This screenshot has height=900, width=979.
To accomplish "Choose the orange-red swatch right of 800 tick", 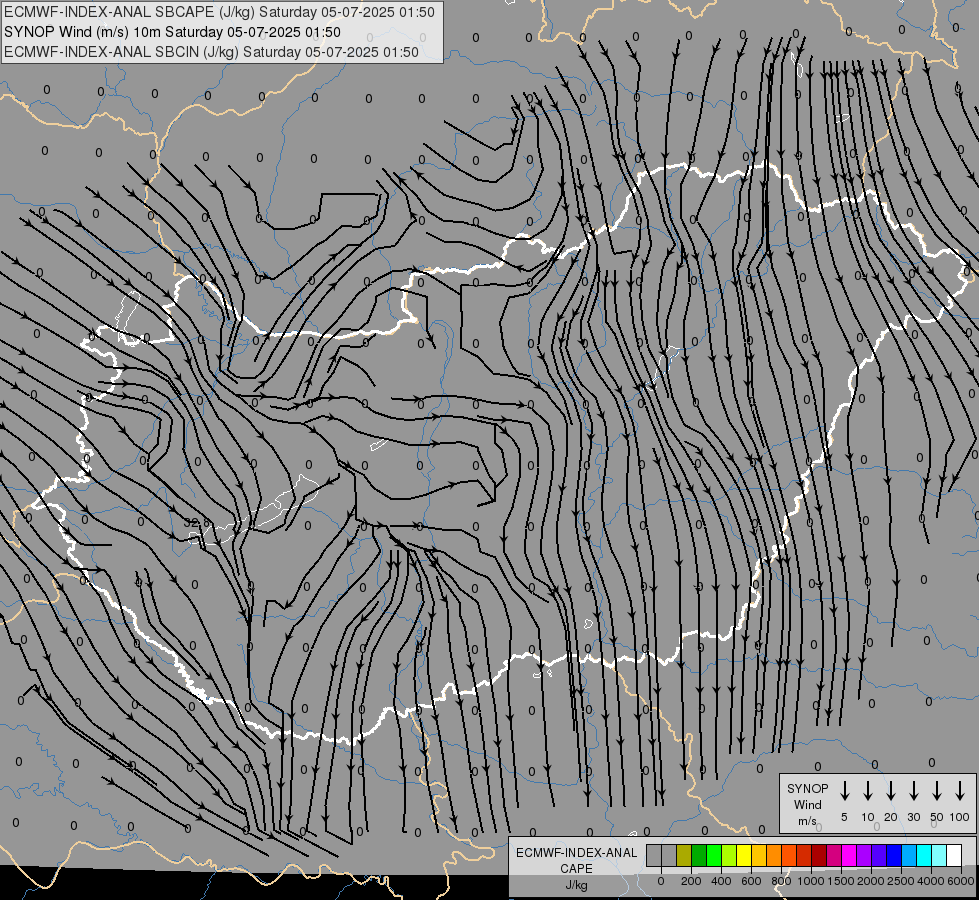I will 789,855.
